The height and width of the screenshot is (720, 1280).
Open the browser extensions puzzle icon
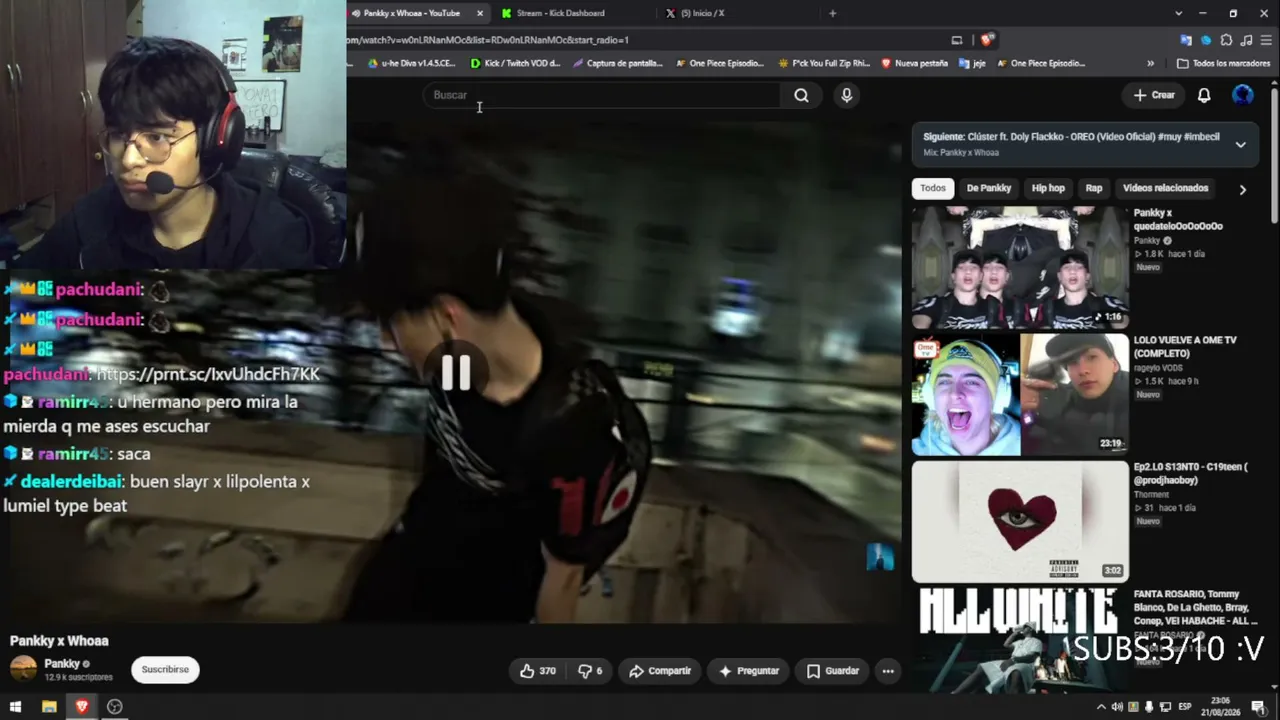[1226, 40]
